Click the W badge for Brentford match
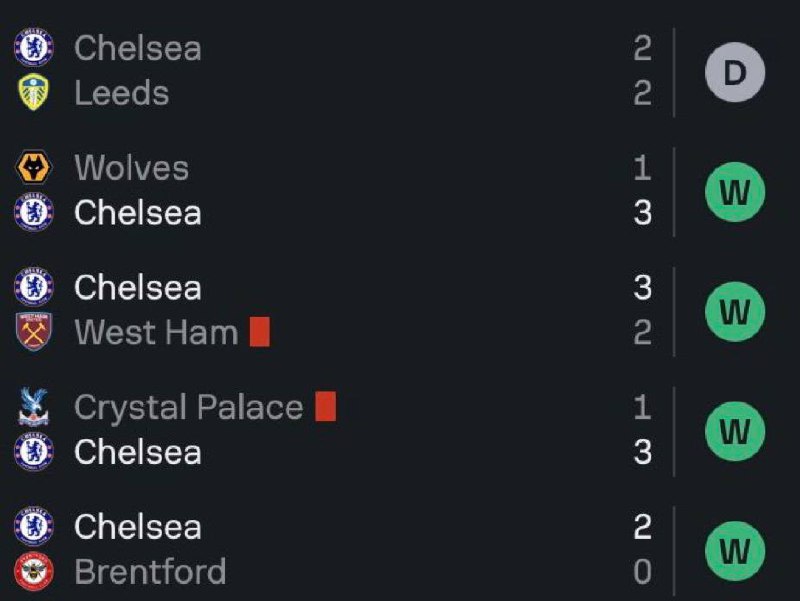This screenshot has height=601, width=800. pos(735,551)
